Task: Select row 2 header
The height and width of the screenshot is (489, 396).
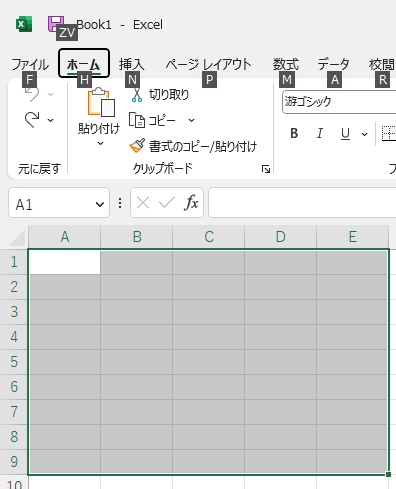Action: pyautogui.click(x=14, y=287)
